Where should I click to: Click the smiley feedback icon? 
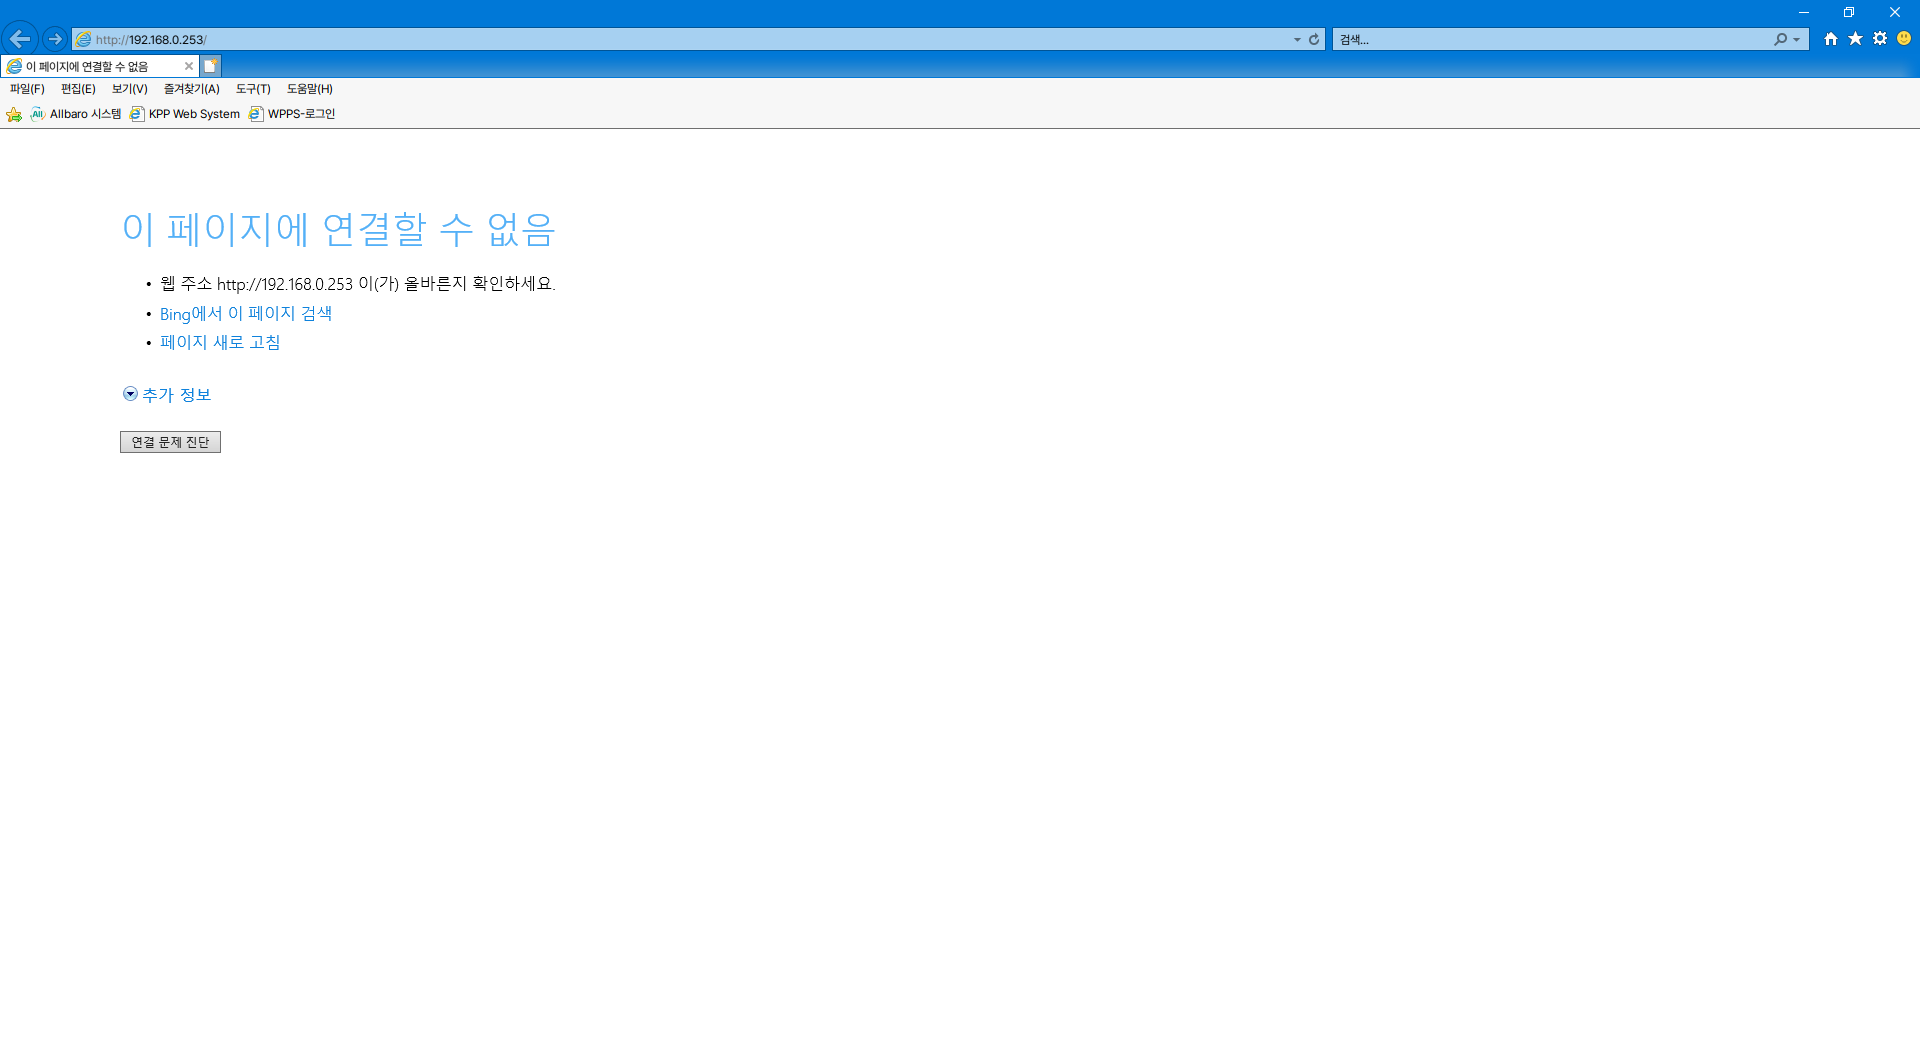[x=1904, y=39]
